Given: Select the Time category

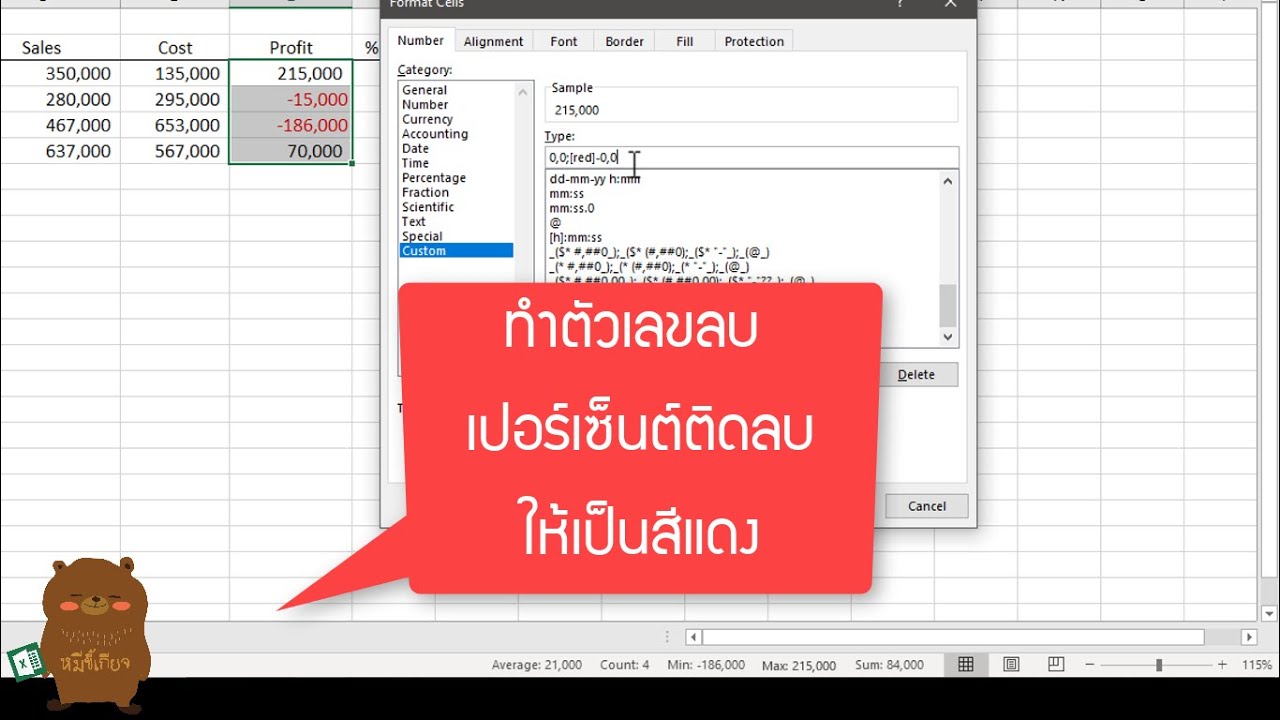Looking at the screenshot, I should (415, 163).
